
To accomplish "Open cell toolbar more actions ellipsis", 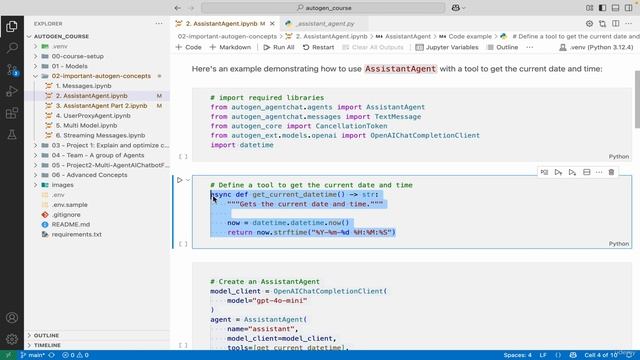I will click(599, 172).
